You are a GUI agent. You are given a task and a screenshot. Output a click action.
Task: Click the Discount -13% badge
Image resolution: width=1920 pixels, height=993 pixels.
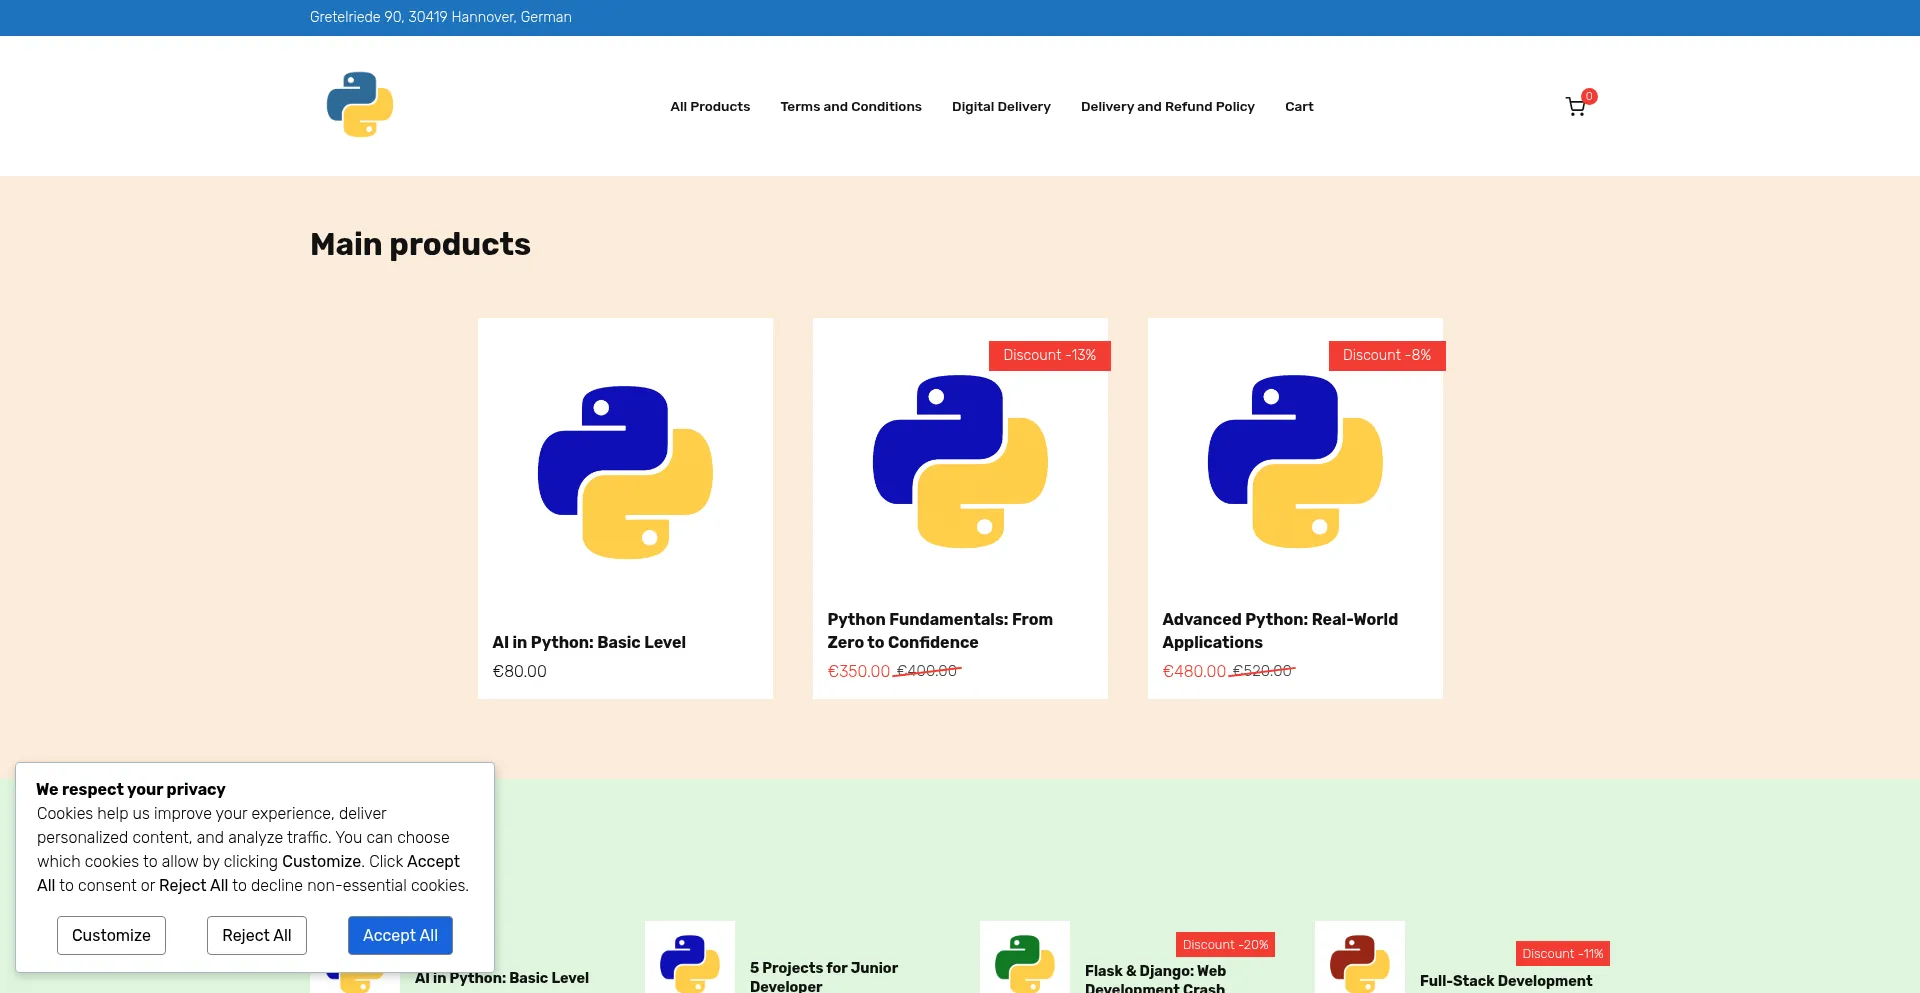coord(1049,355)
